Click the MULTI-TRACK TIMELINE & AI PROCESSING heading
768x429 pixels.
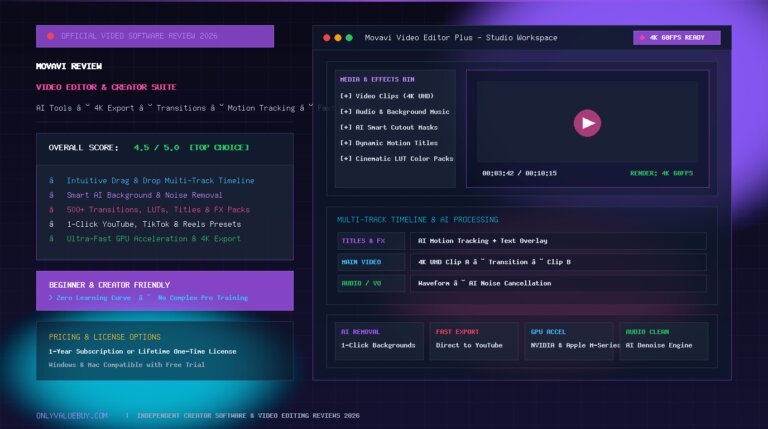point(417,220)
